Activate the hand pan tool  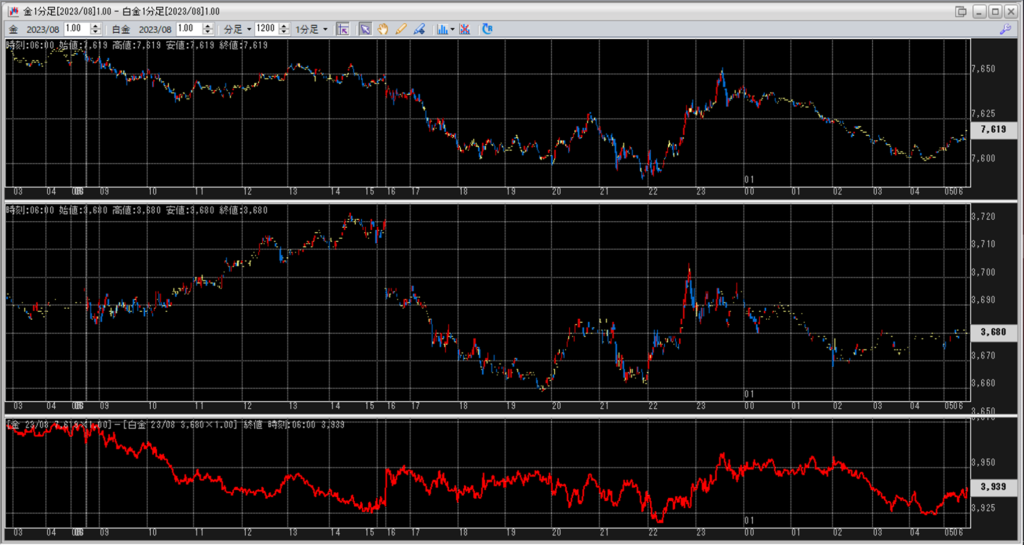click(x=383, y=29)
